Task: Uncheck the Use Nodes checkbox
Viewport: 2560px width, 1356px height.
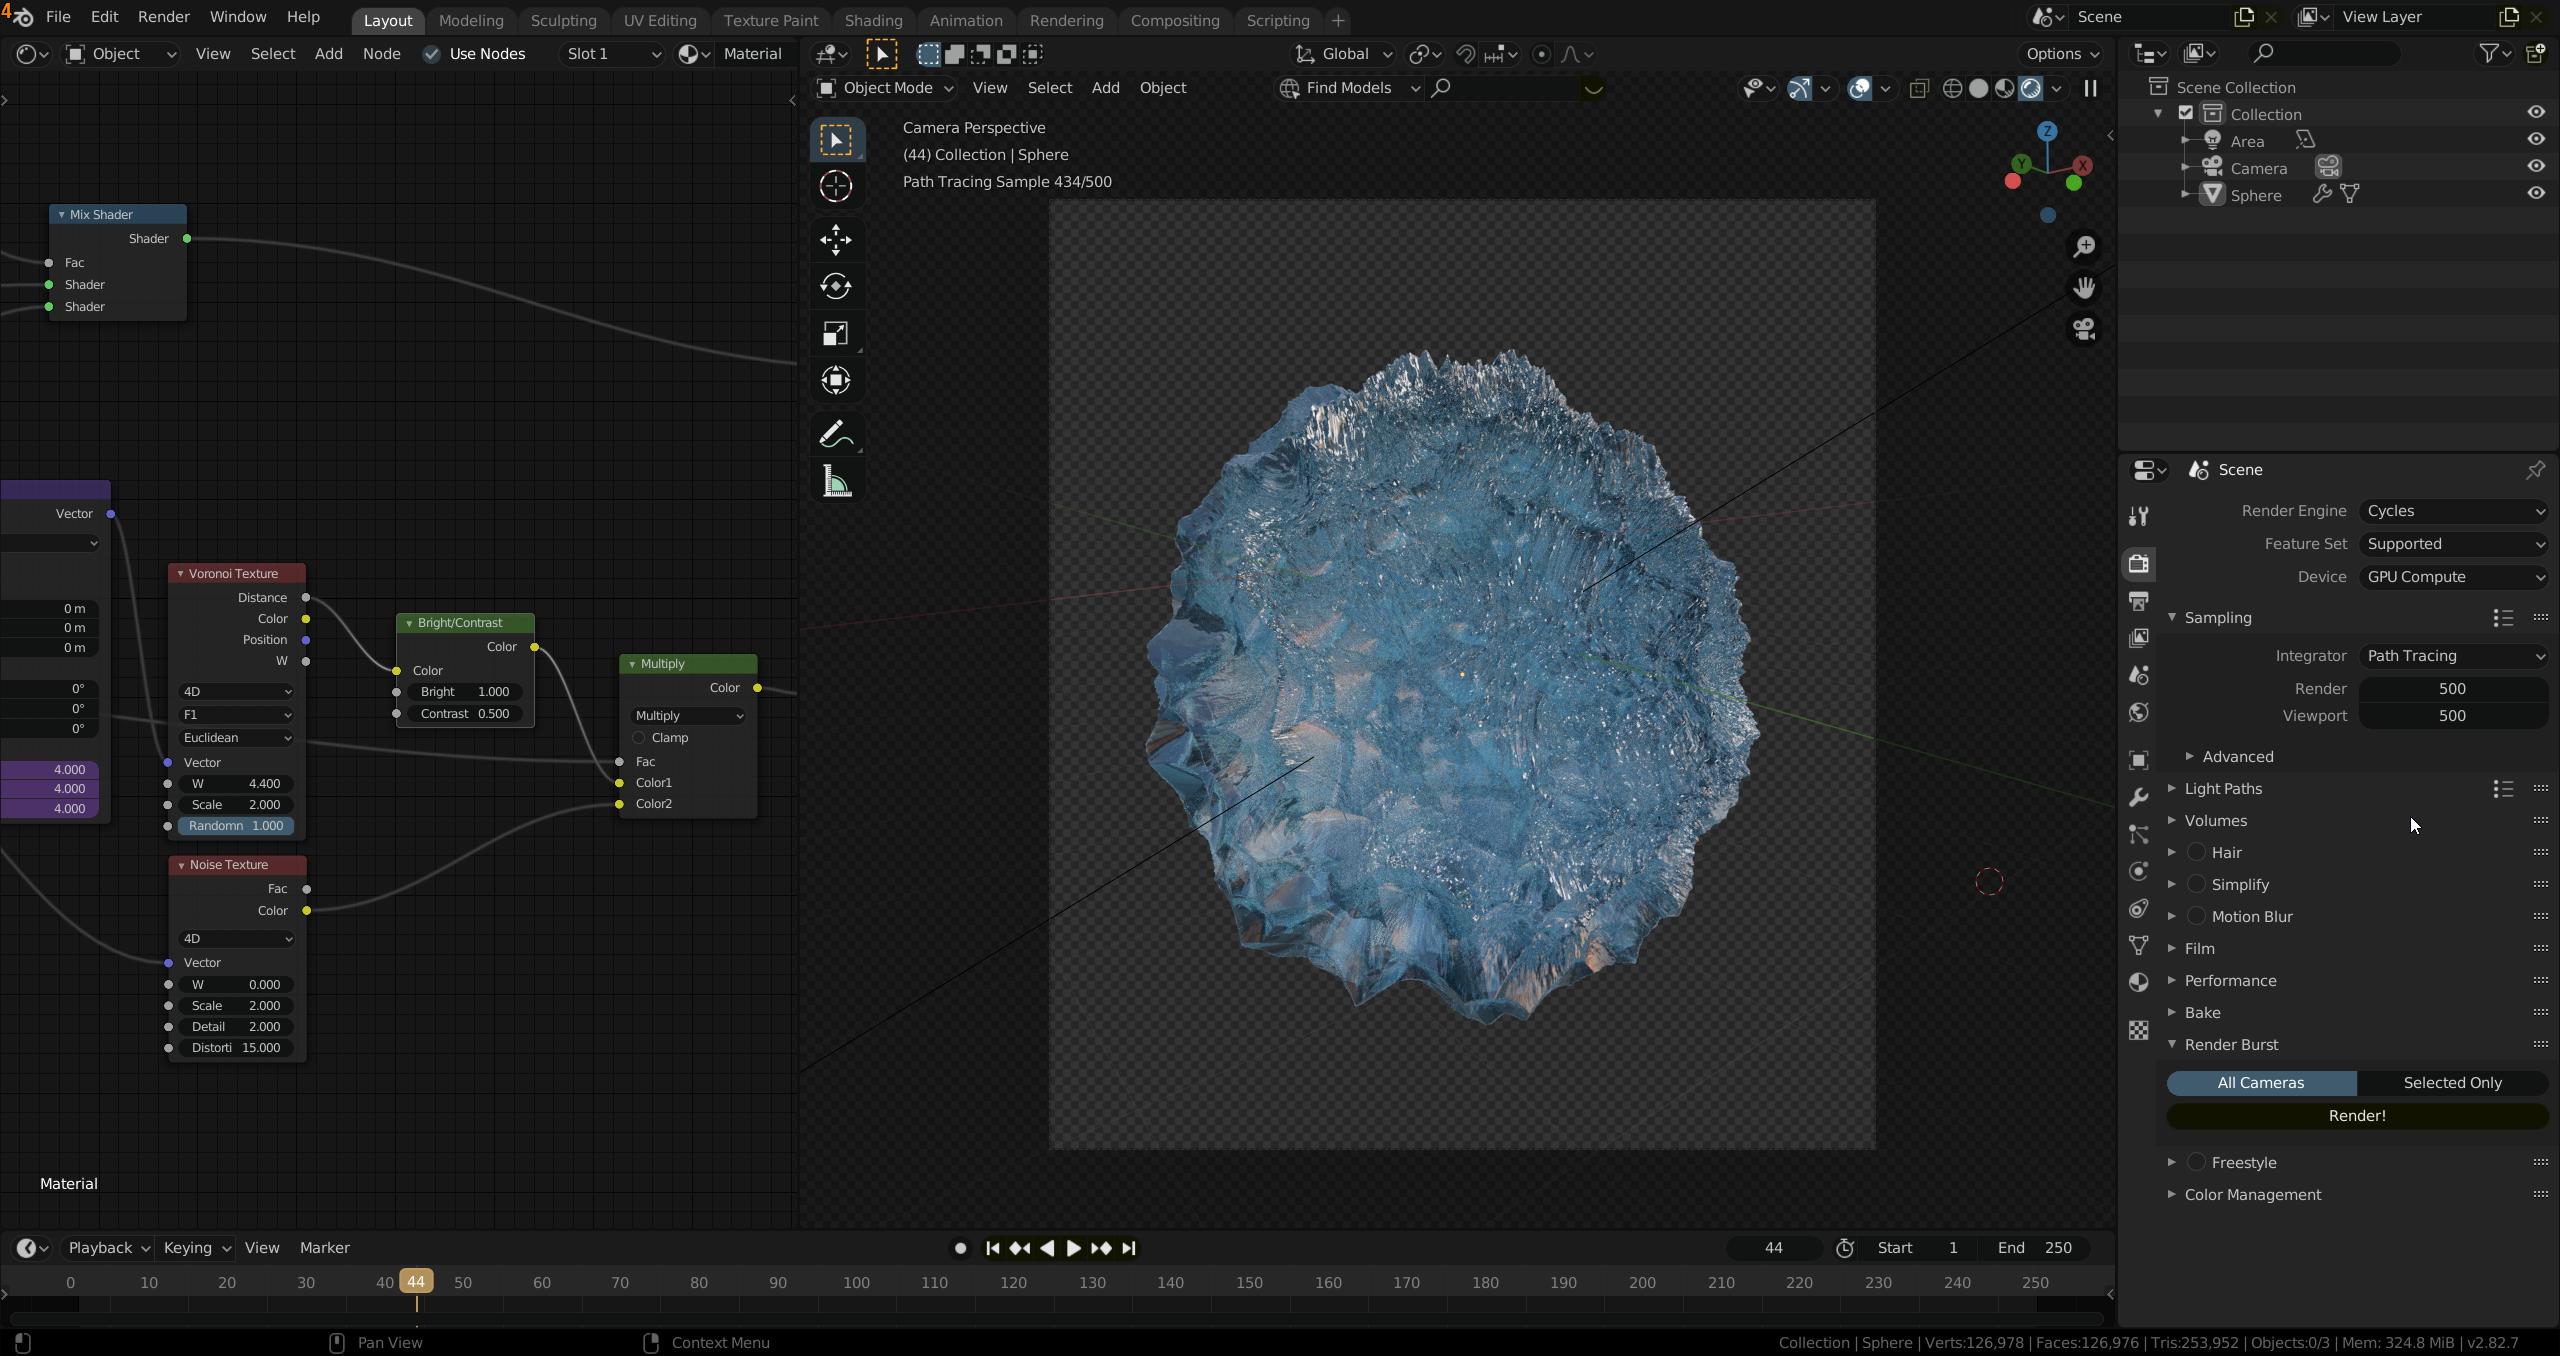Action: point(432,54)
